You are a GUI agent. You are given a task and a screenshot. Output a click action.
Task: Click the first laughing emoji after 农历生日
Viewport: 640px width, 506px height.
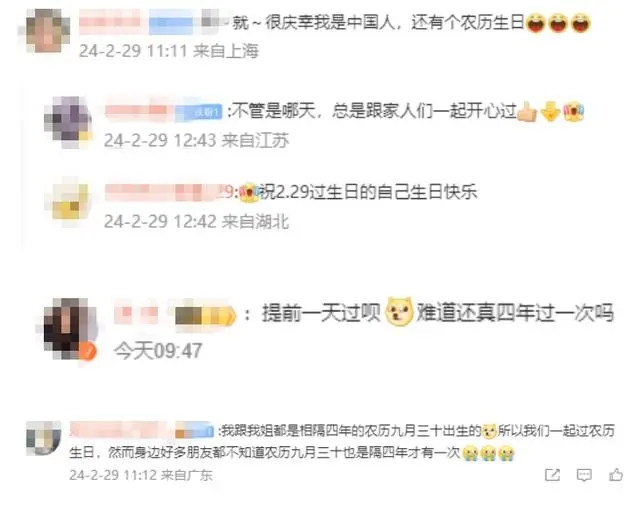click(536, 23)
